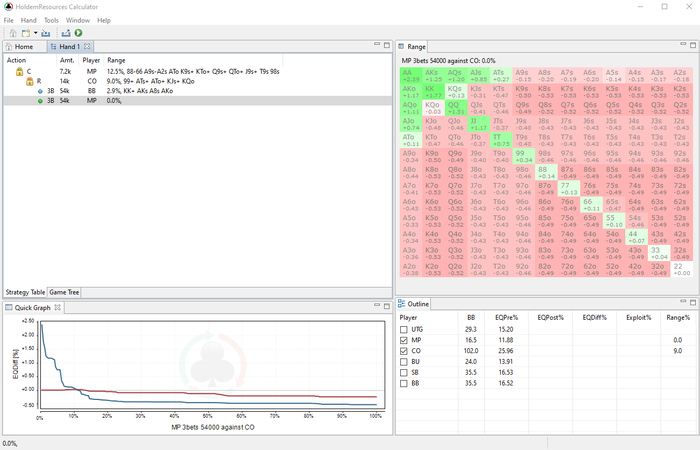Screen dimensions: 700x450
Task: Open the New hand dropdown arrow
Action: point(35,33)
